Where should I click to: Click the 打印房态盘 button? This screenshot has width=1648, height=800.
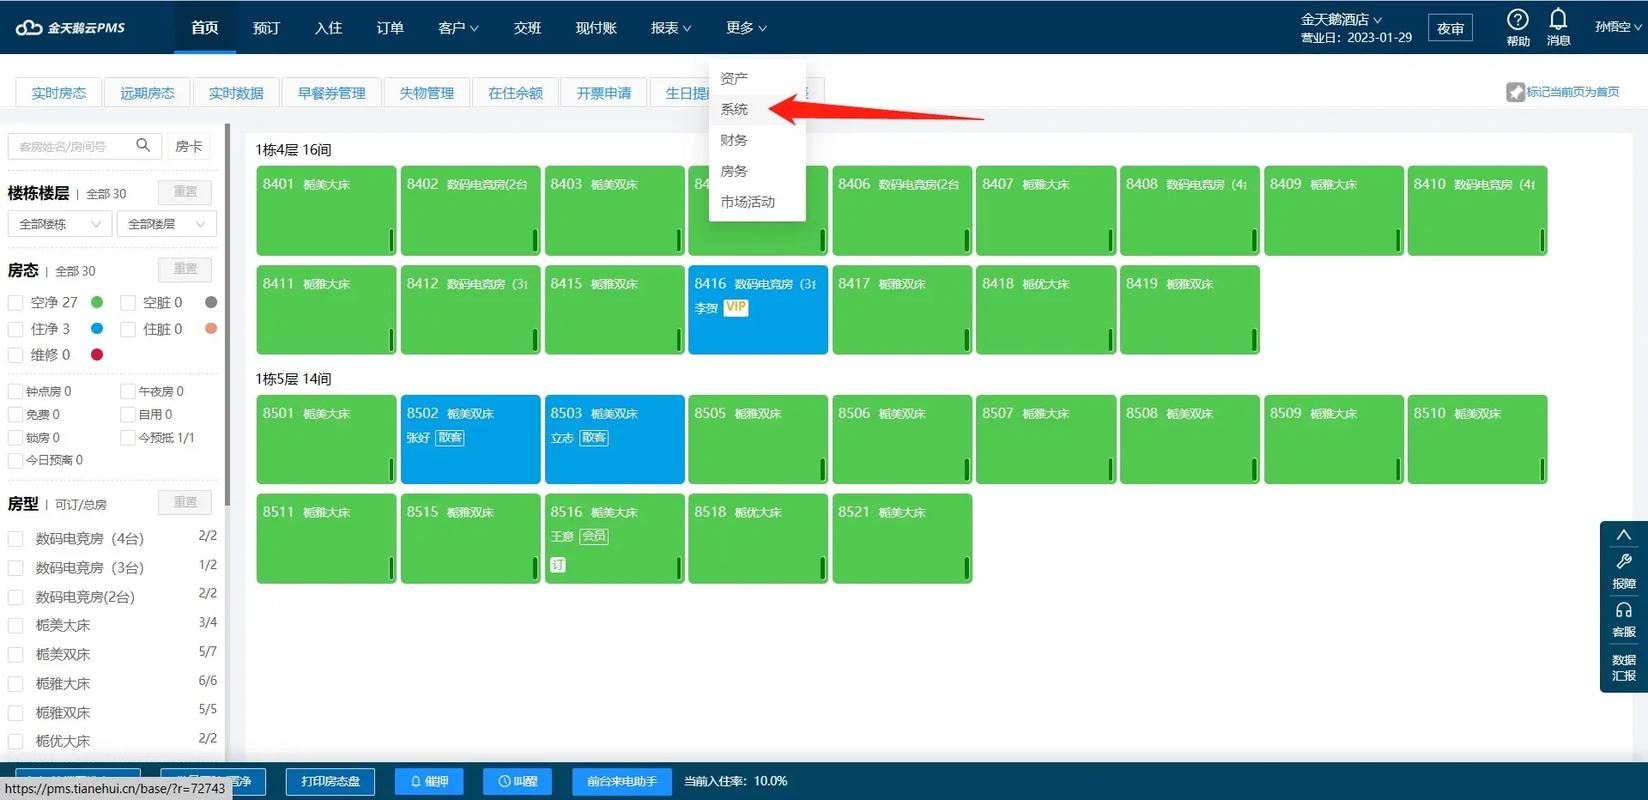330,781
